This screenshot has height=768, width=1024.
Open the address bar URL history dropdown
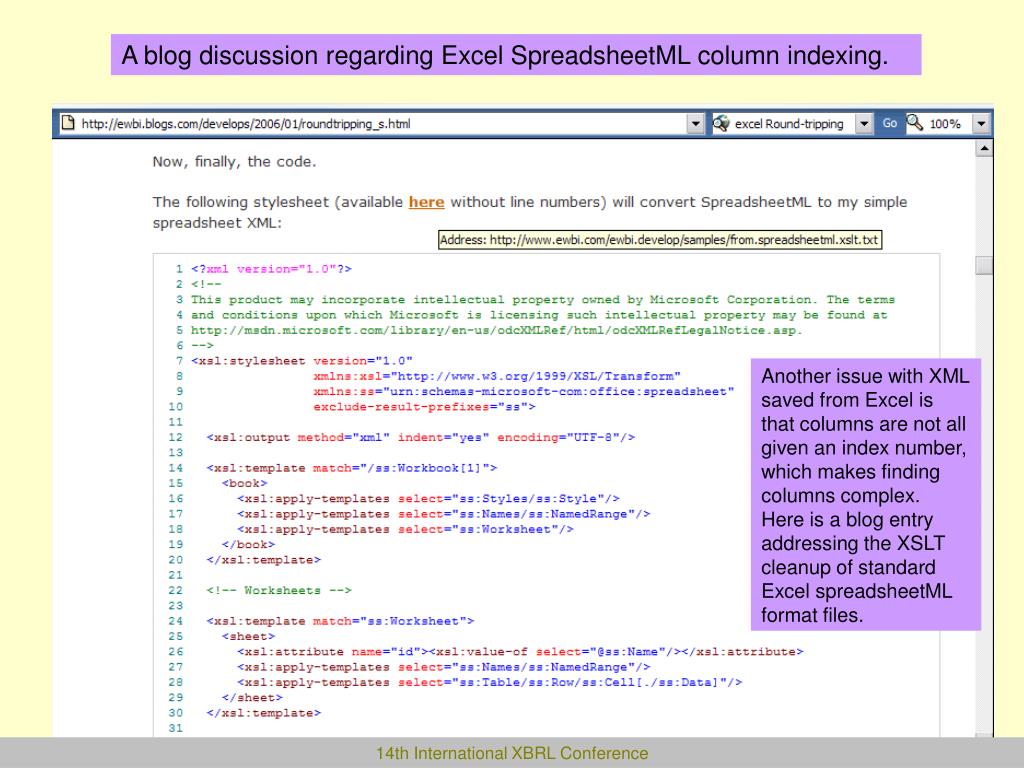coord(696,123)
